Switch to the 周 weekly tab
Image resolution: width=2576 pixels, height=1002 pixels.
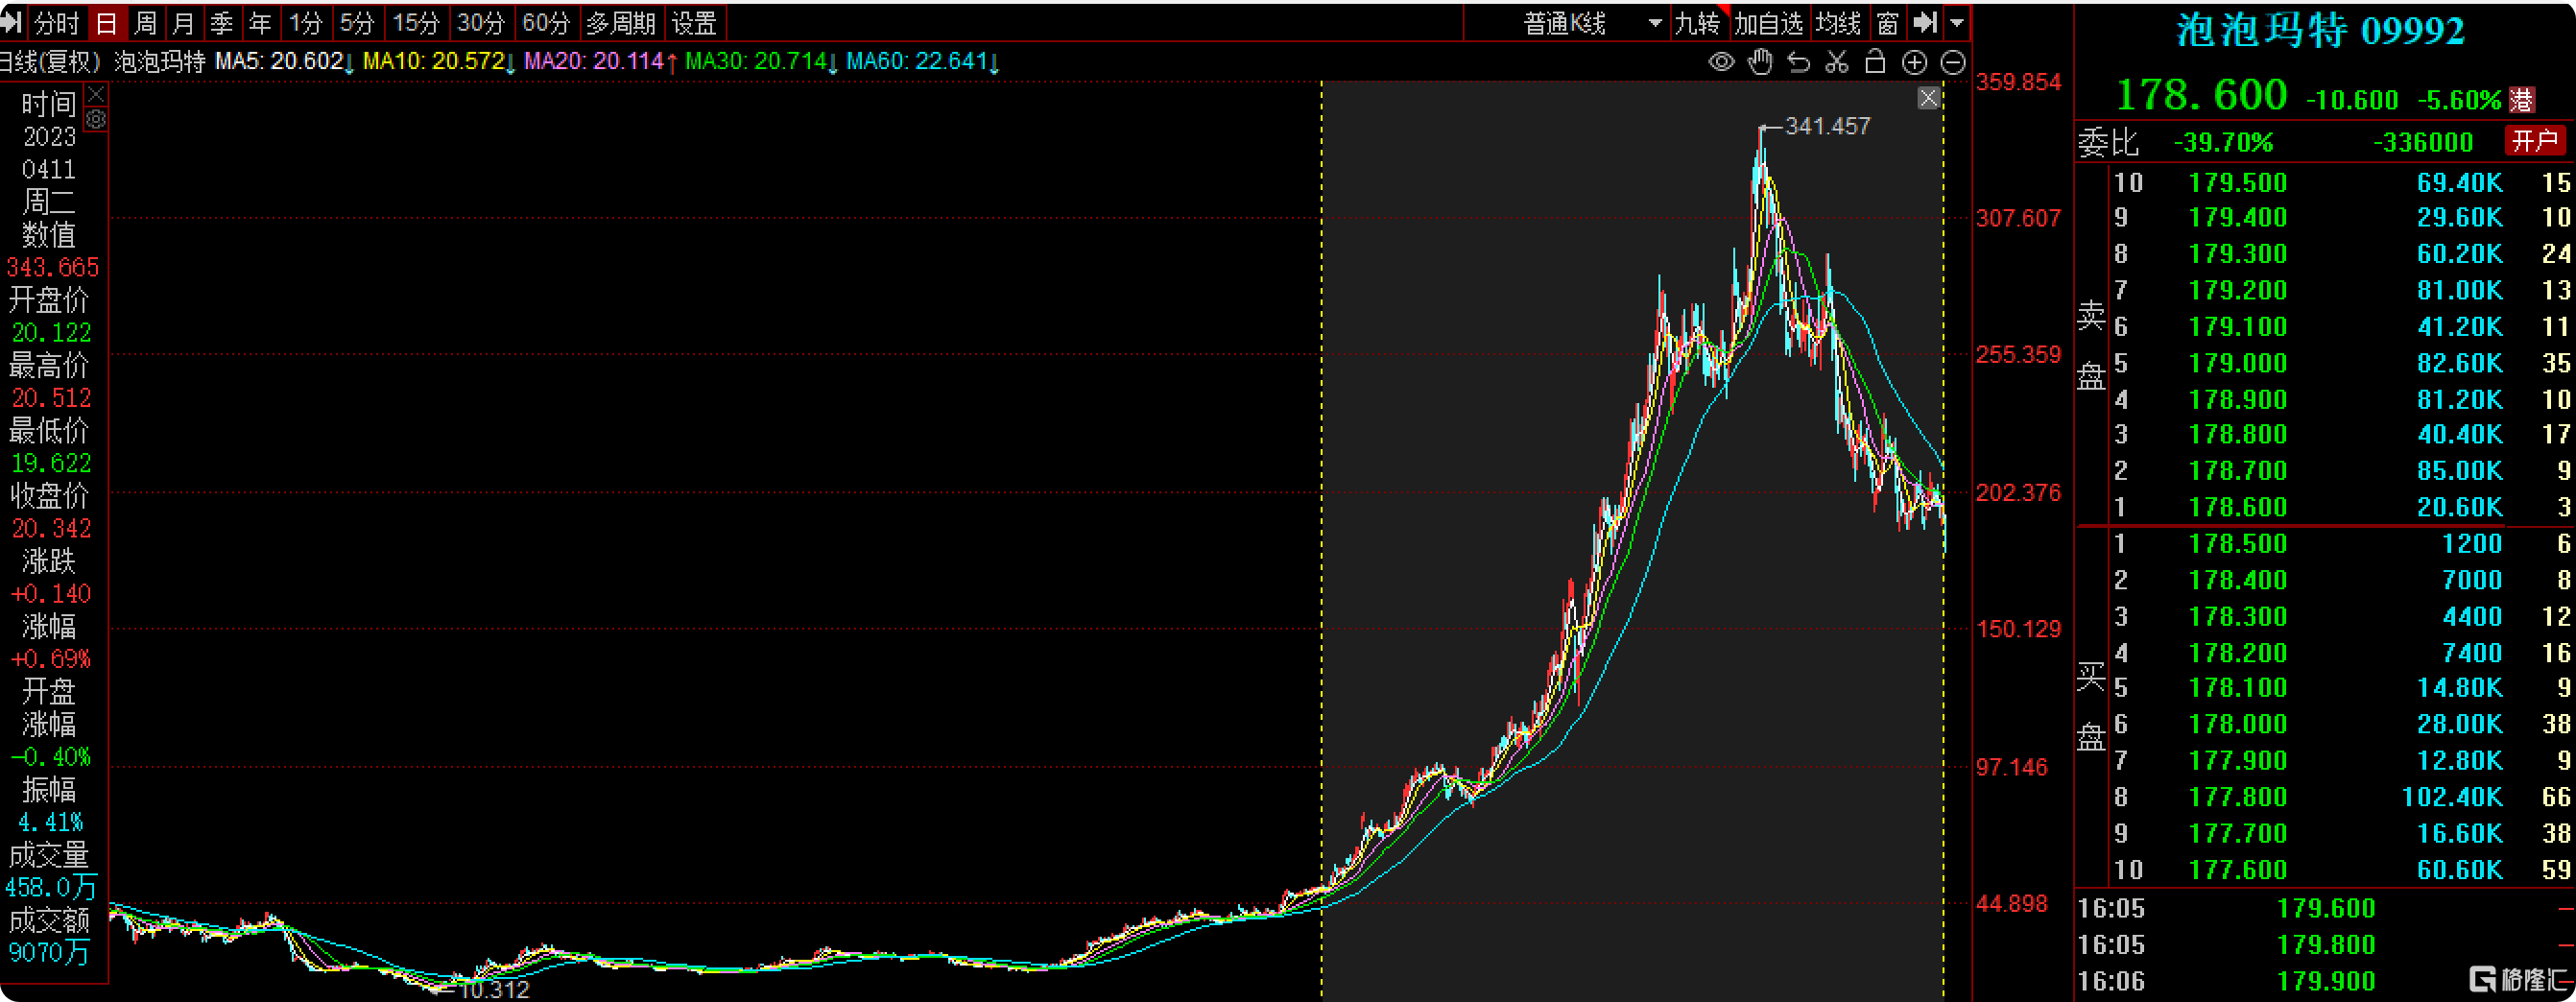point(146,23)
